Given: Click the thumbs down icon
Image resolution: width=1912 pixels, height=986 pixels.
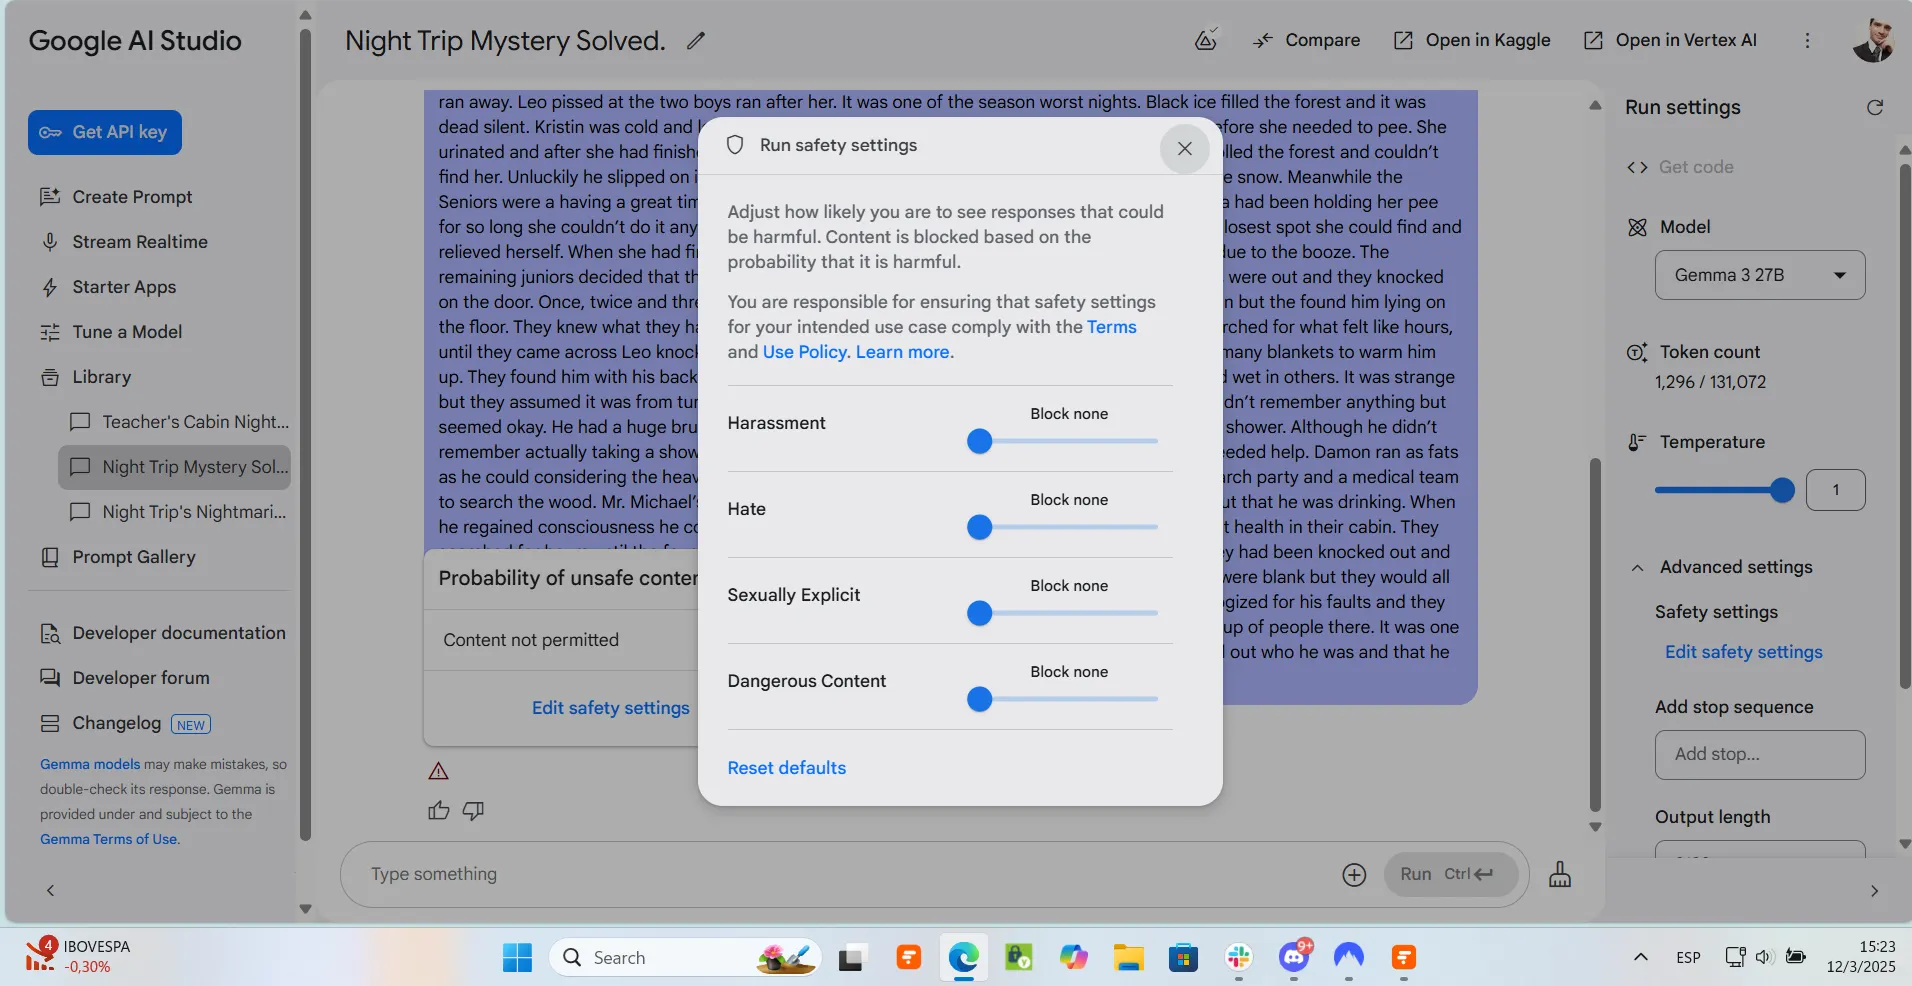Looking at the screenshot, I should [x=473, y=811].
